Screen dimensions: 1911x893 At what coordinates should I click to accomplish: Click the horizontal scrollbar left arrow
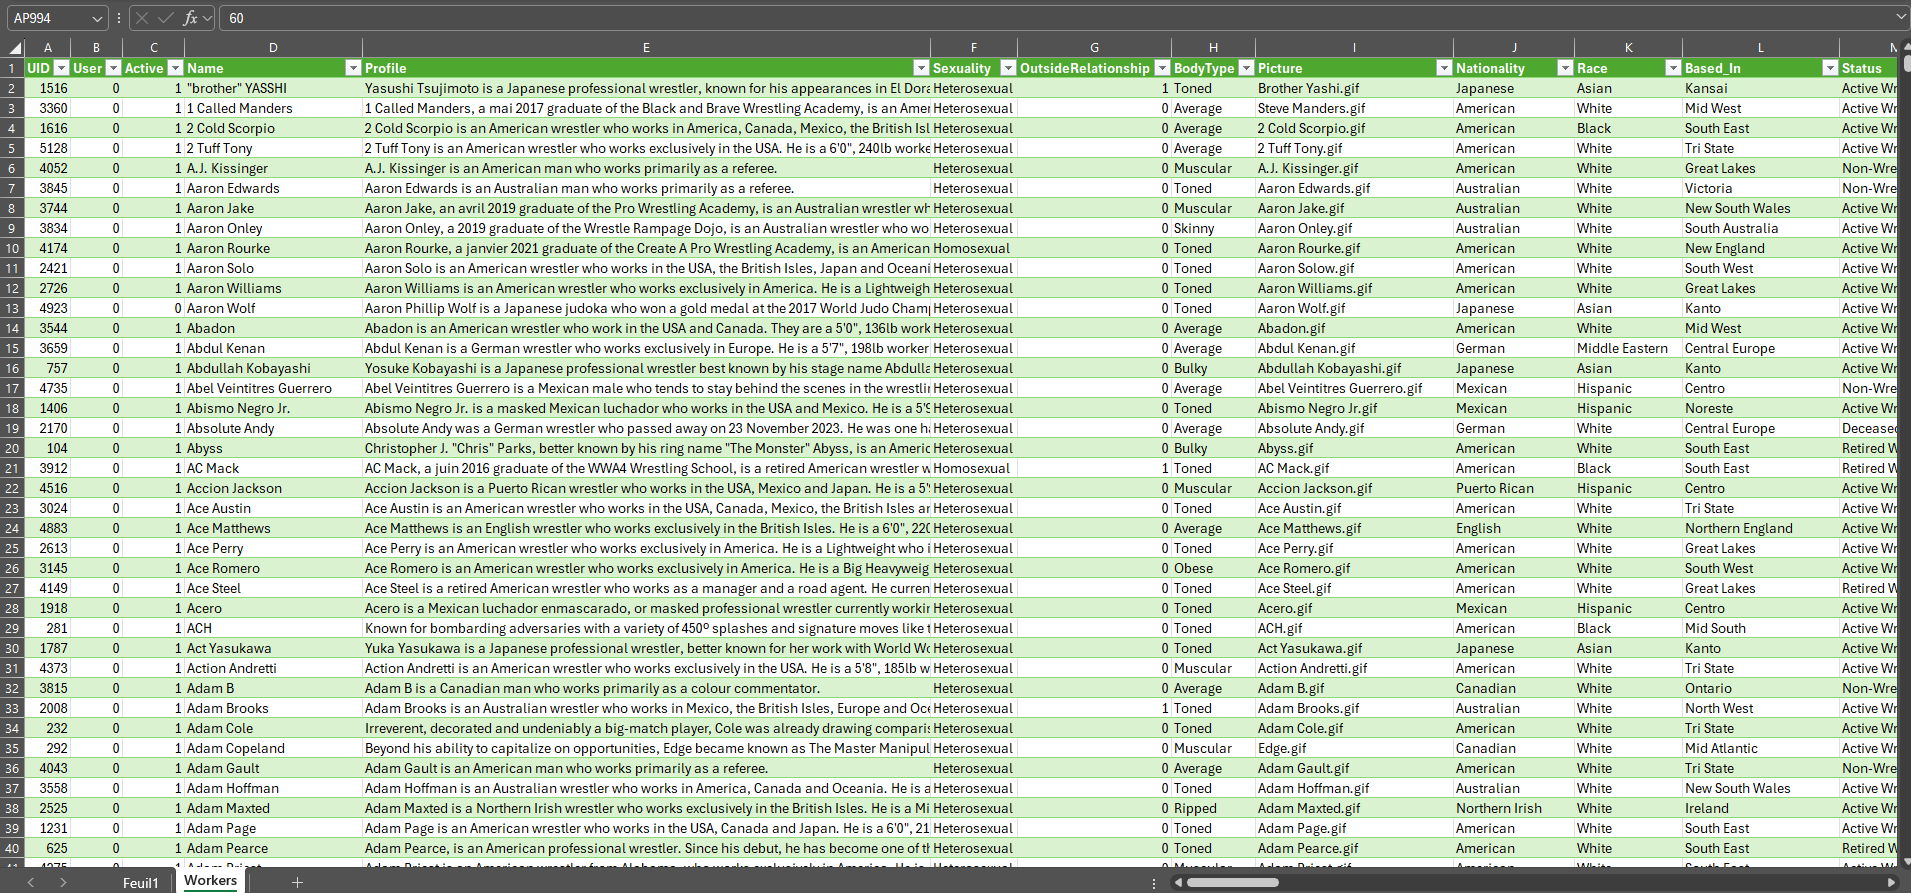(1178, 882)
